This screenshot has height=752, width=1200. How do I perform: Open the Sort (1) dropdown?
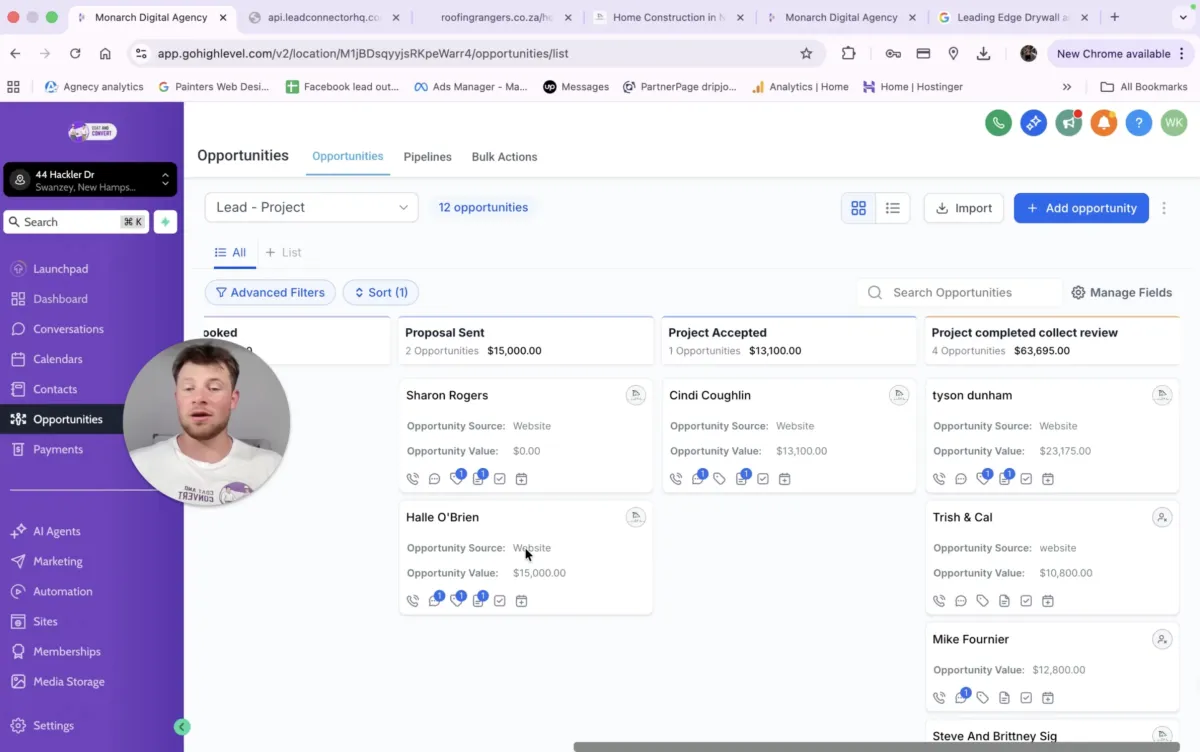coord(381,292)
